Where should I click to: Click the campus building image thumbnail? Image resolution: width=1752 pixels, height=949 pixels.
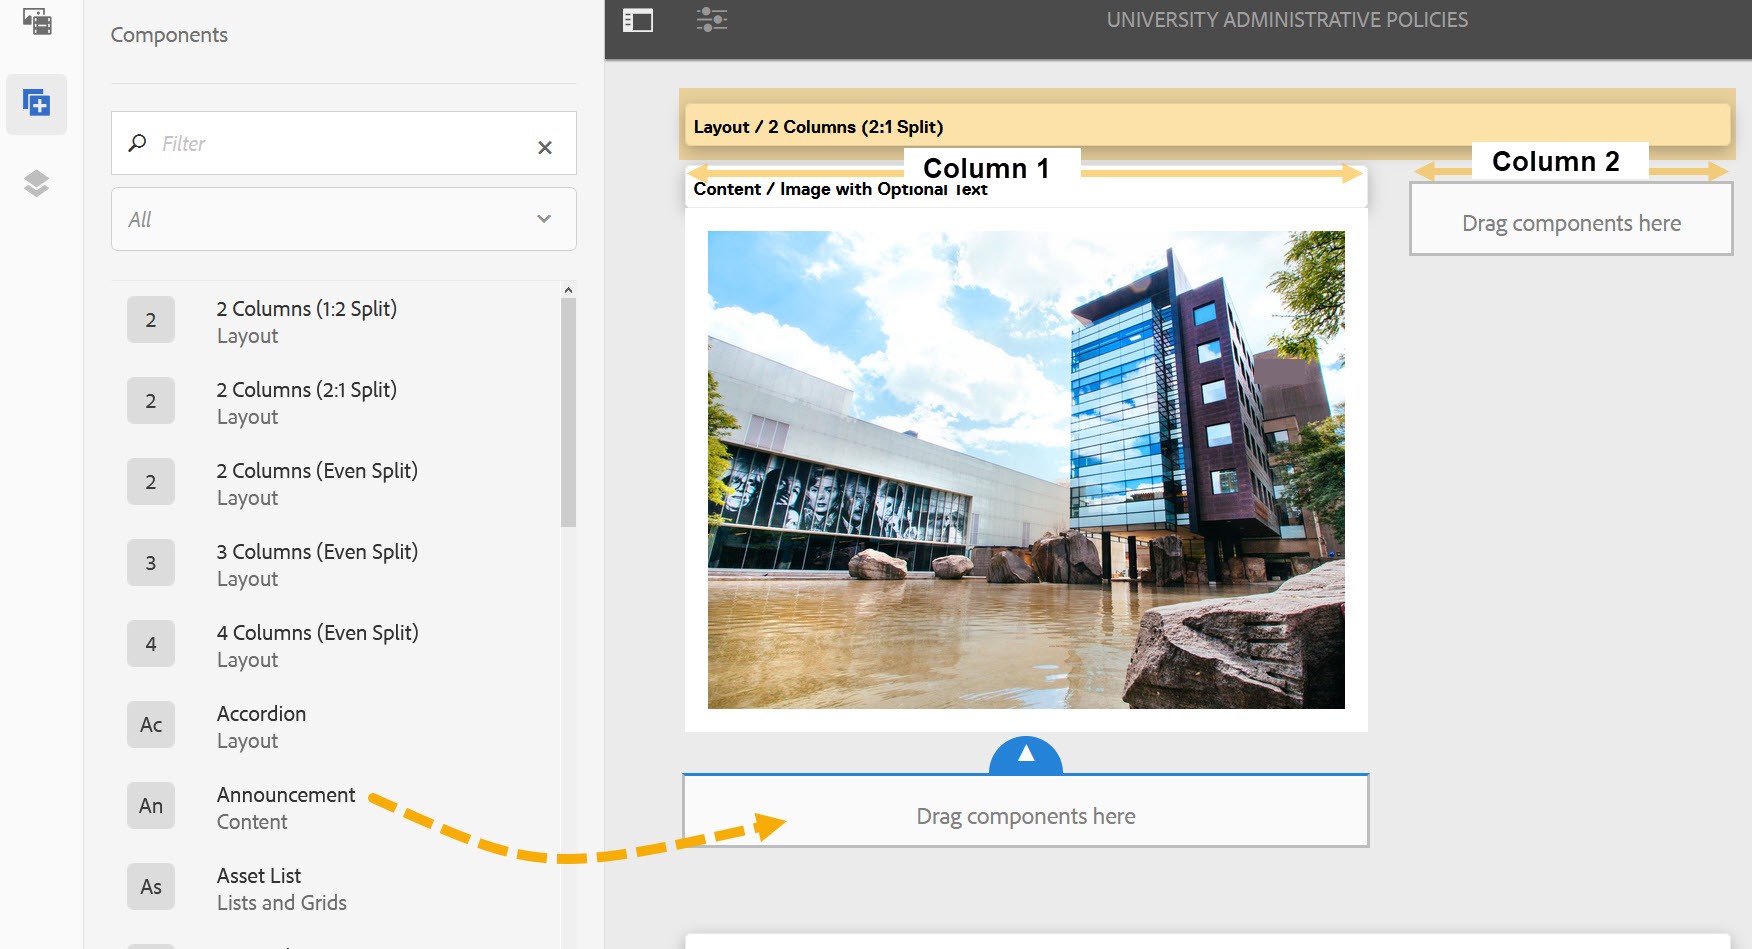1026,469
